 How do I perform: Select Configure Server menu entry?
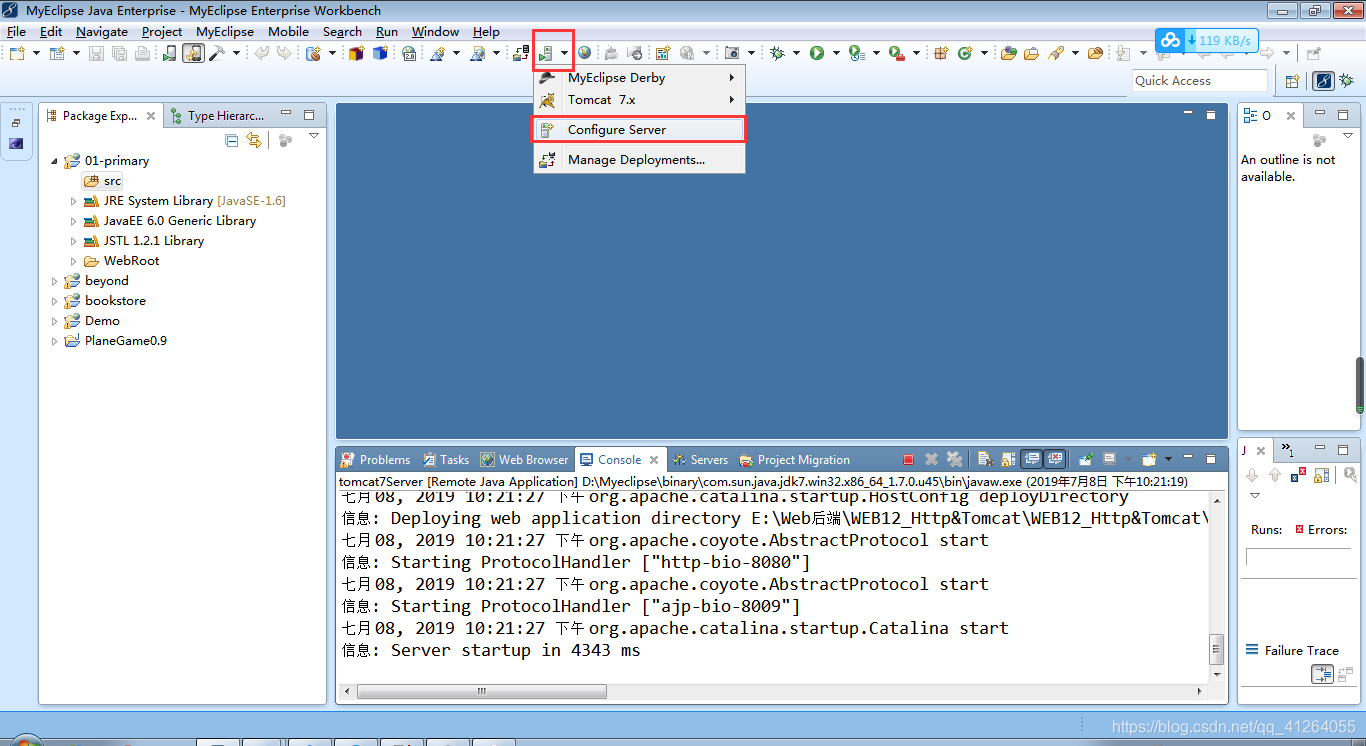click(640, 130)
